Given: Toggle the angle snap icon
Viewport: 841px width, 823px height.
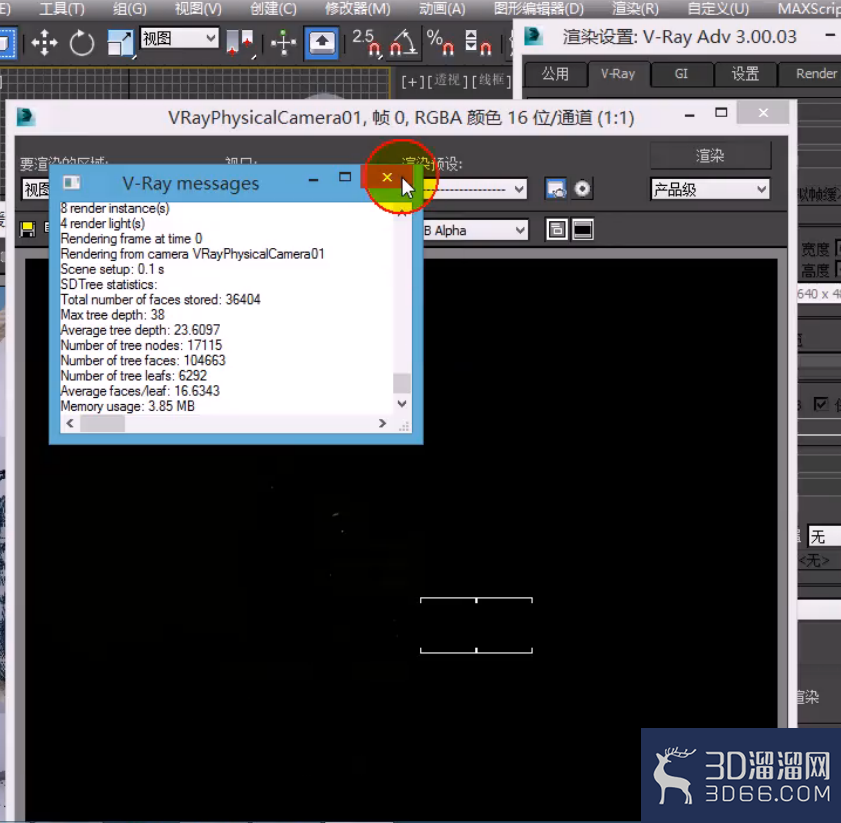Looking at the screenshot, I should click(404, 43).
